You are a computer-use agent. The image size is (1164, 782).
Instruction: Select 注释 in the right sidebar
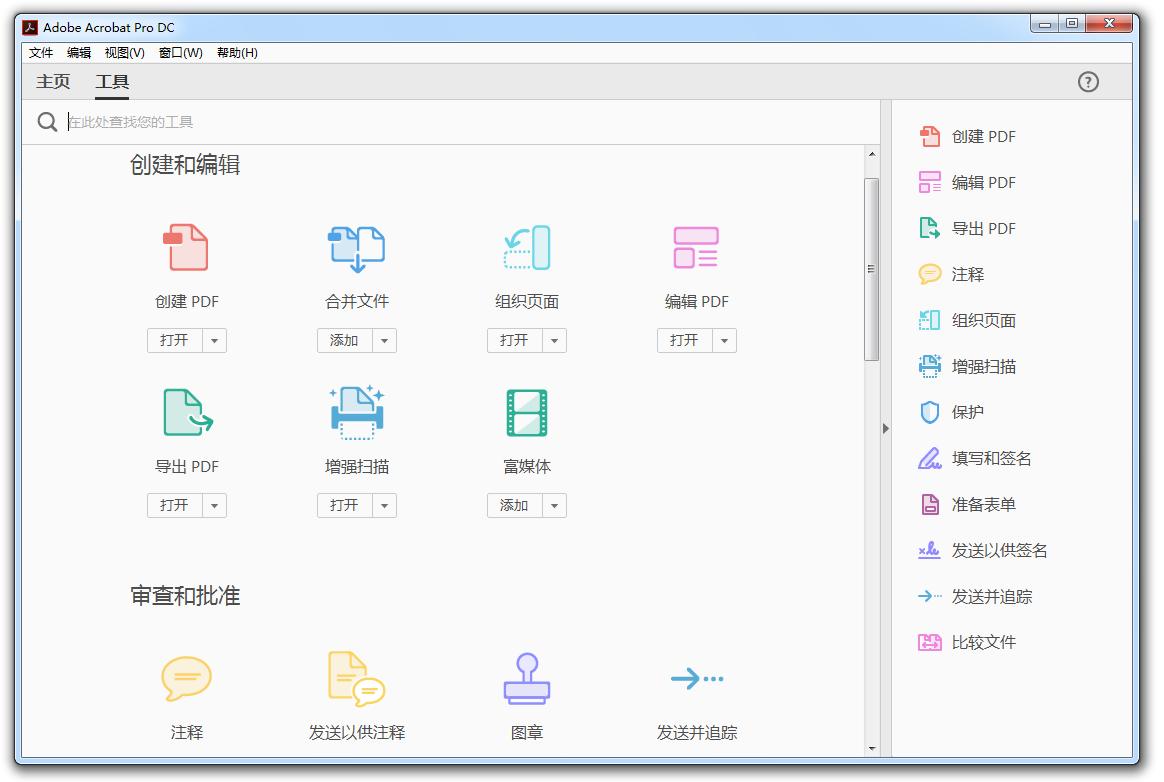pyautogui.click(x=952, y=275)
